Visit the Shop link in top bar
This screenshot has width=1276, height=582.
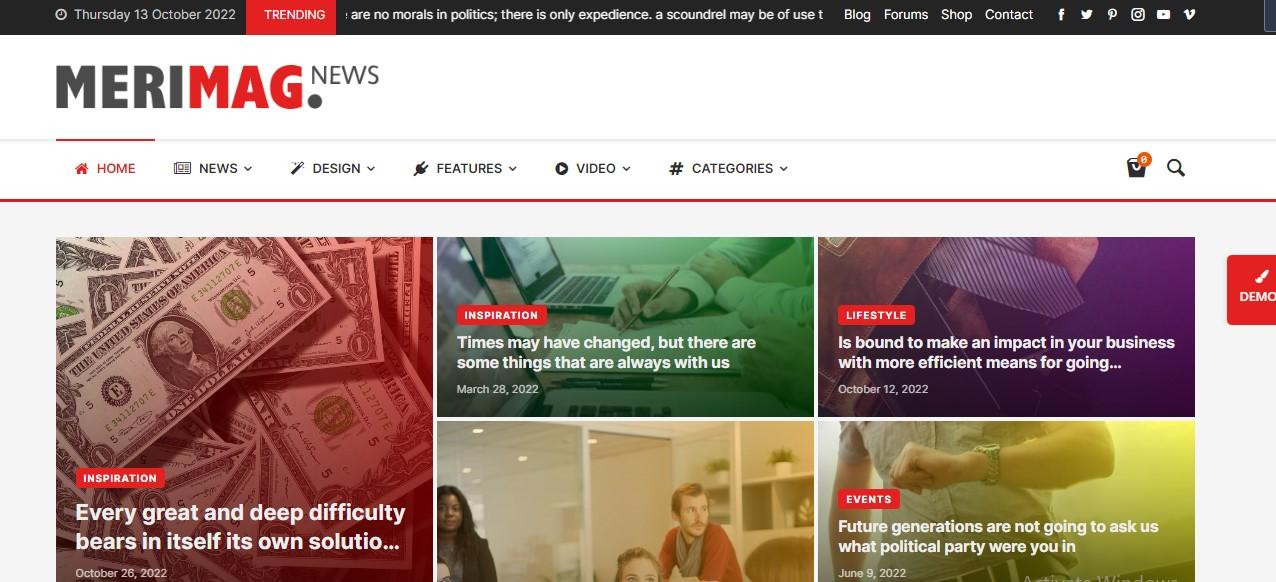pos(956,15)
